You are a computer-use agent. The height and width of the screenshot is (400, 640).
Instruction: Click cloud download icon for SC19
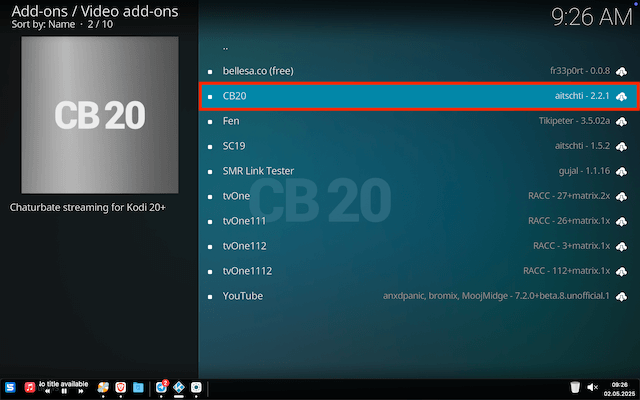[621, 147]
